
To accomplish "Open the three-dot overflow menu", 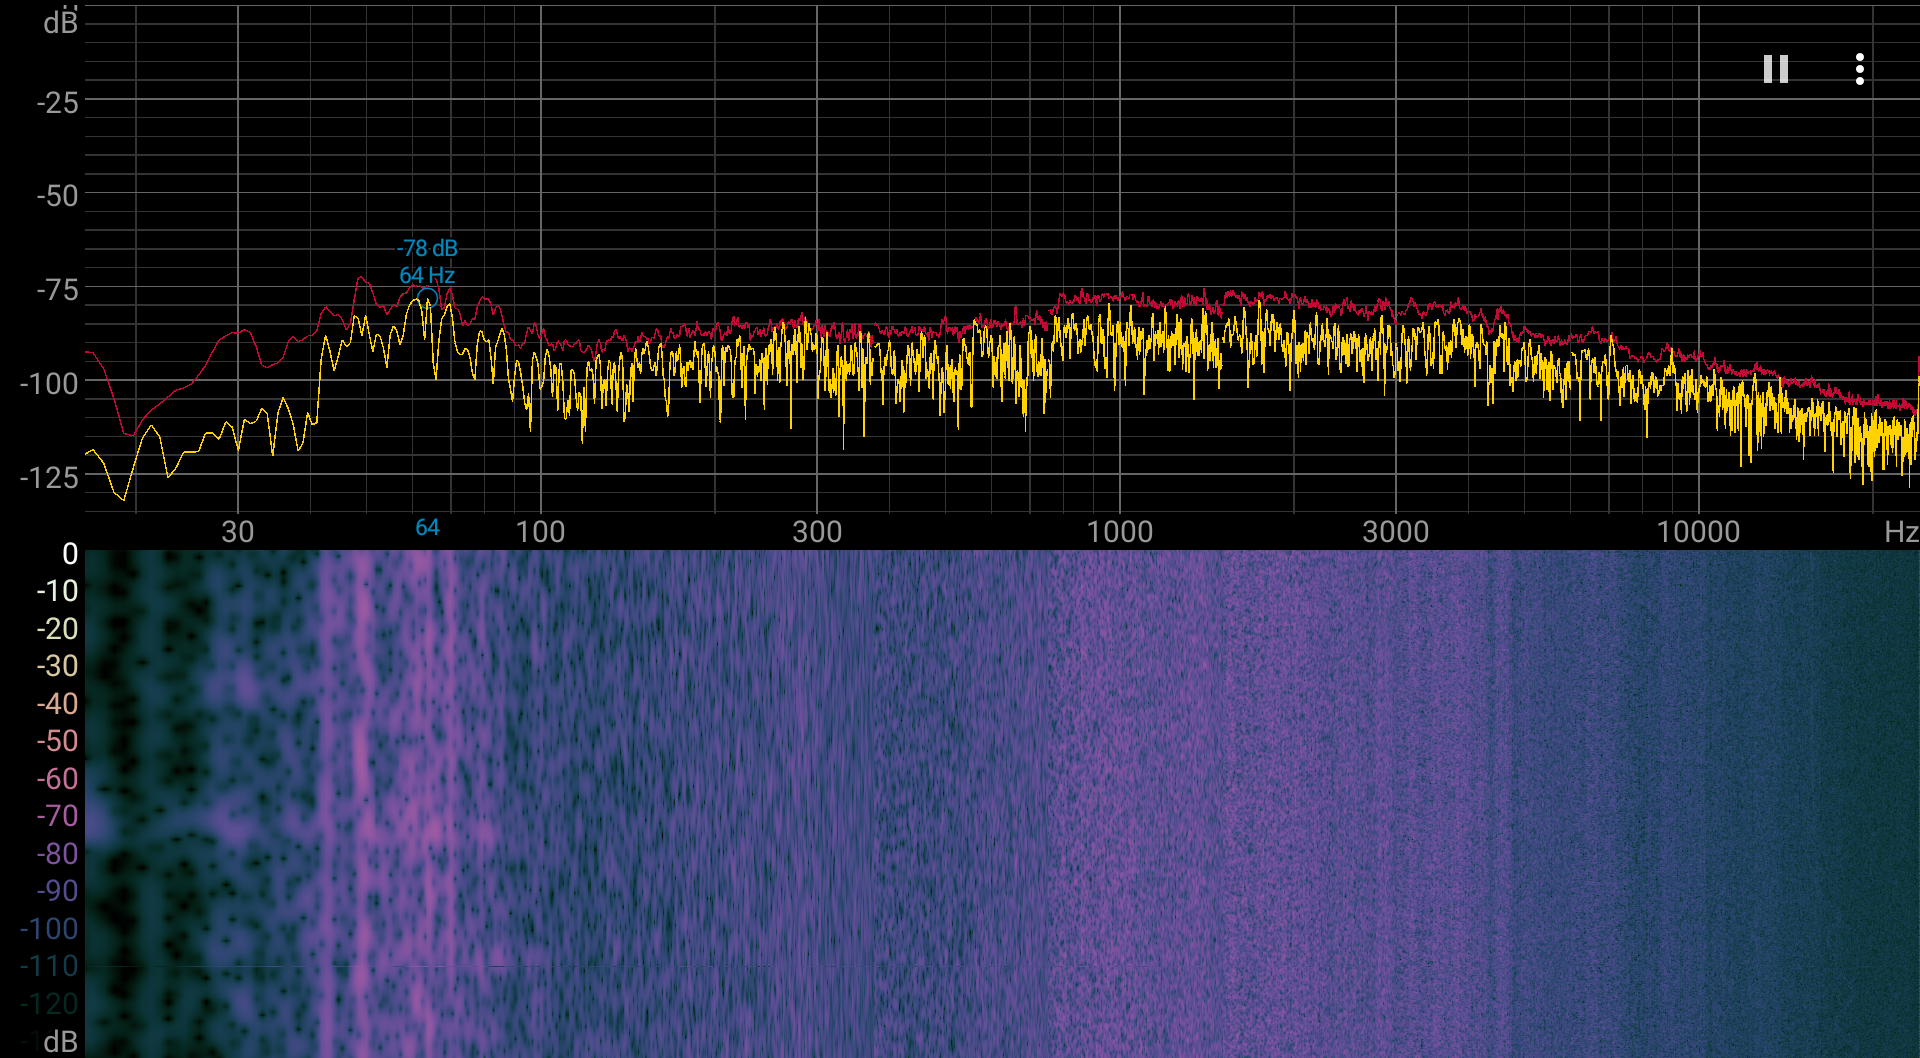I will [1859, 69].
